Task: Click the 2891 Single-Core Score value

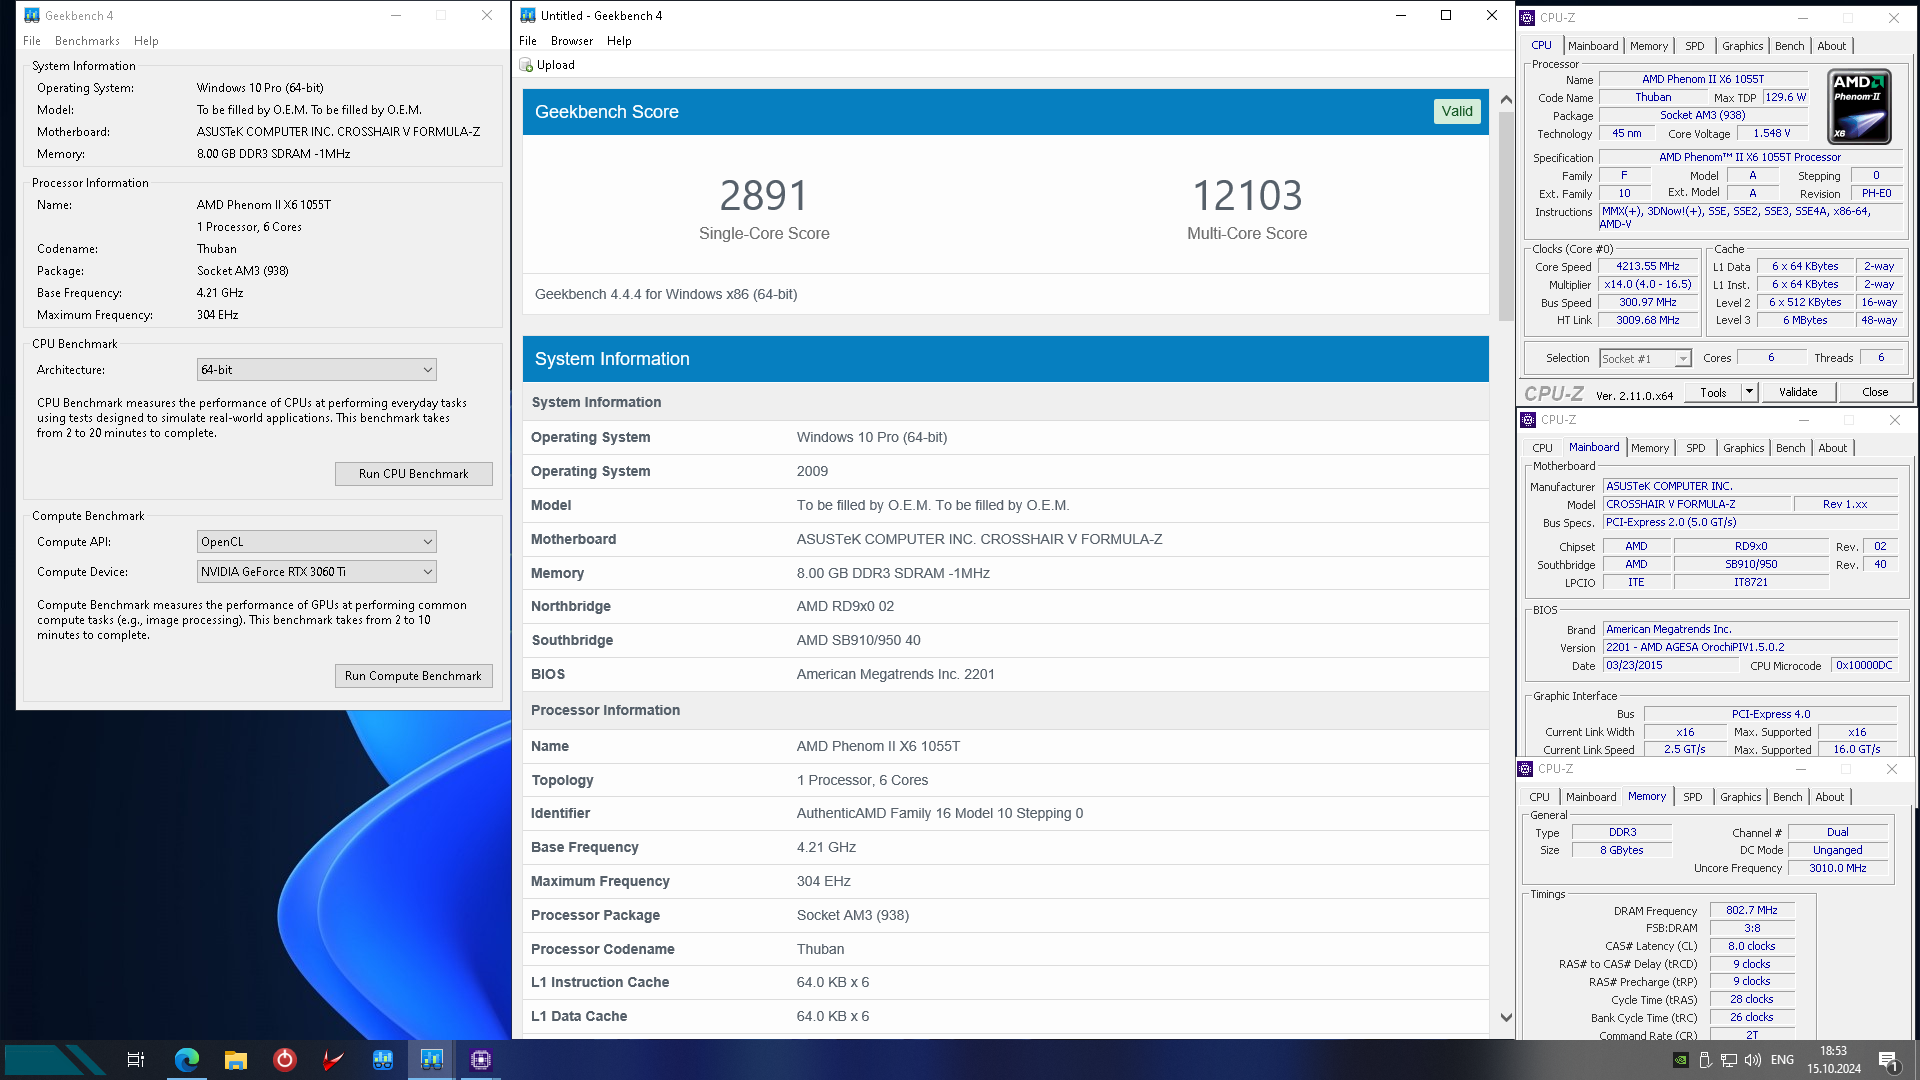Action: point(764,195)
